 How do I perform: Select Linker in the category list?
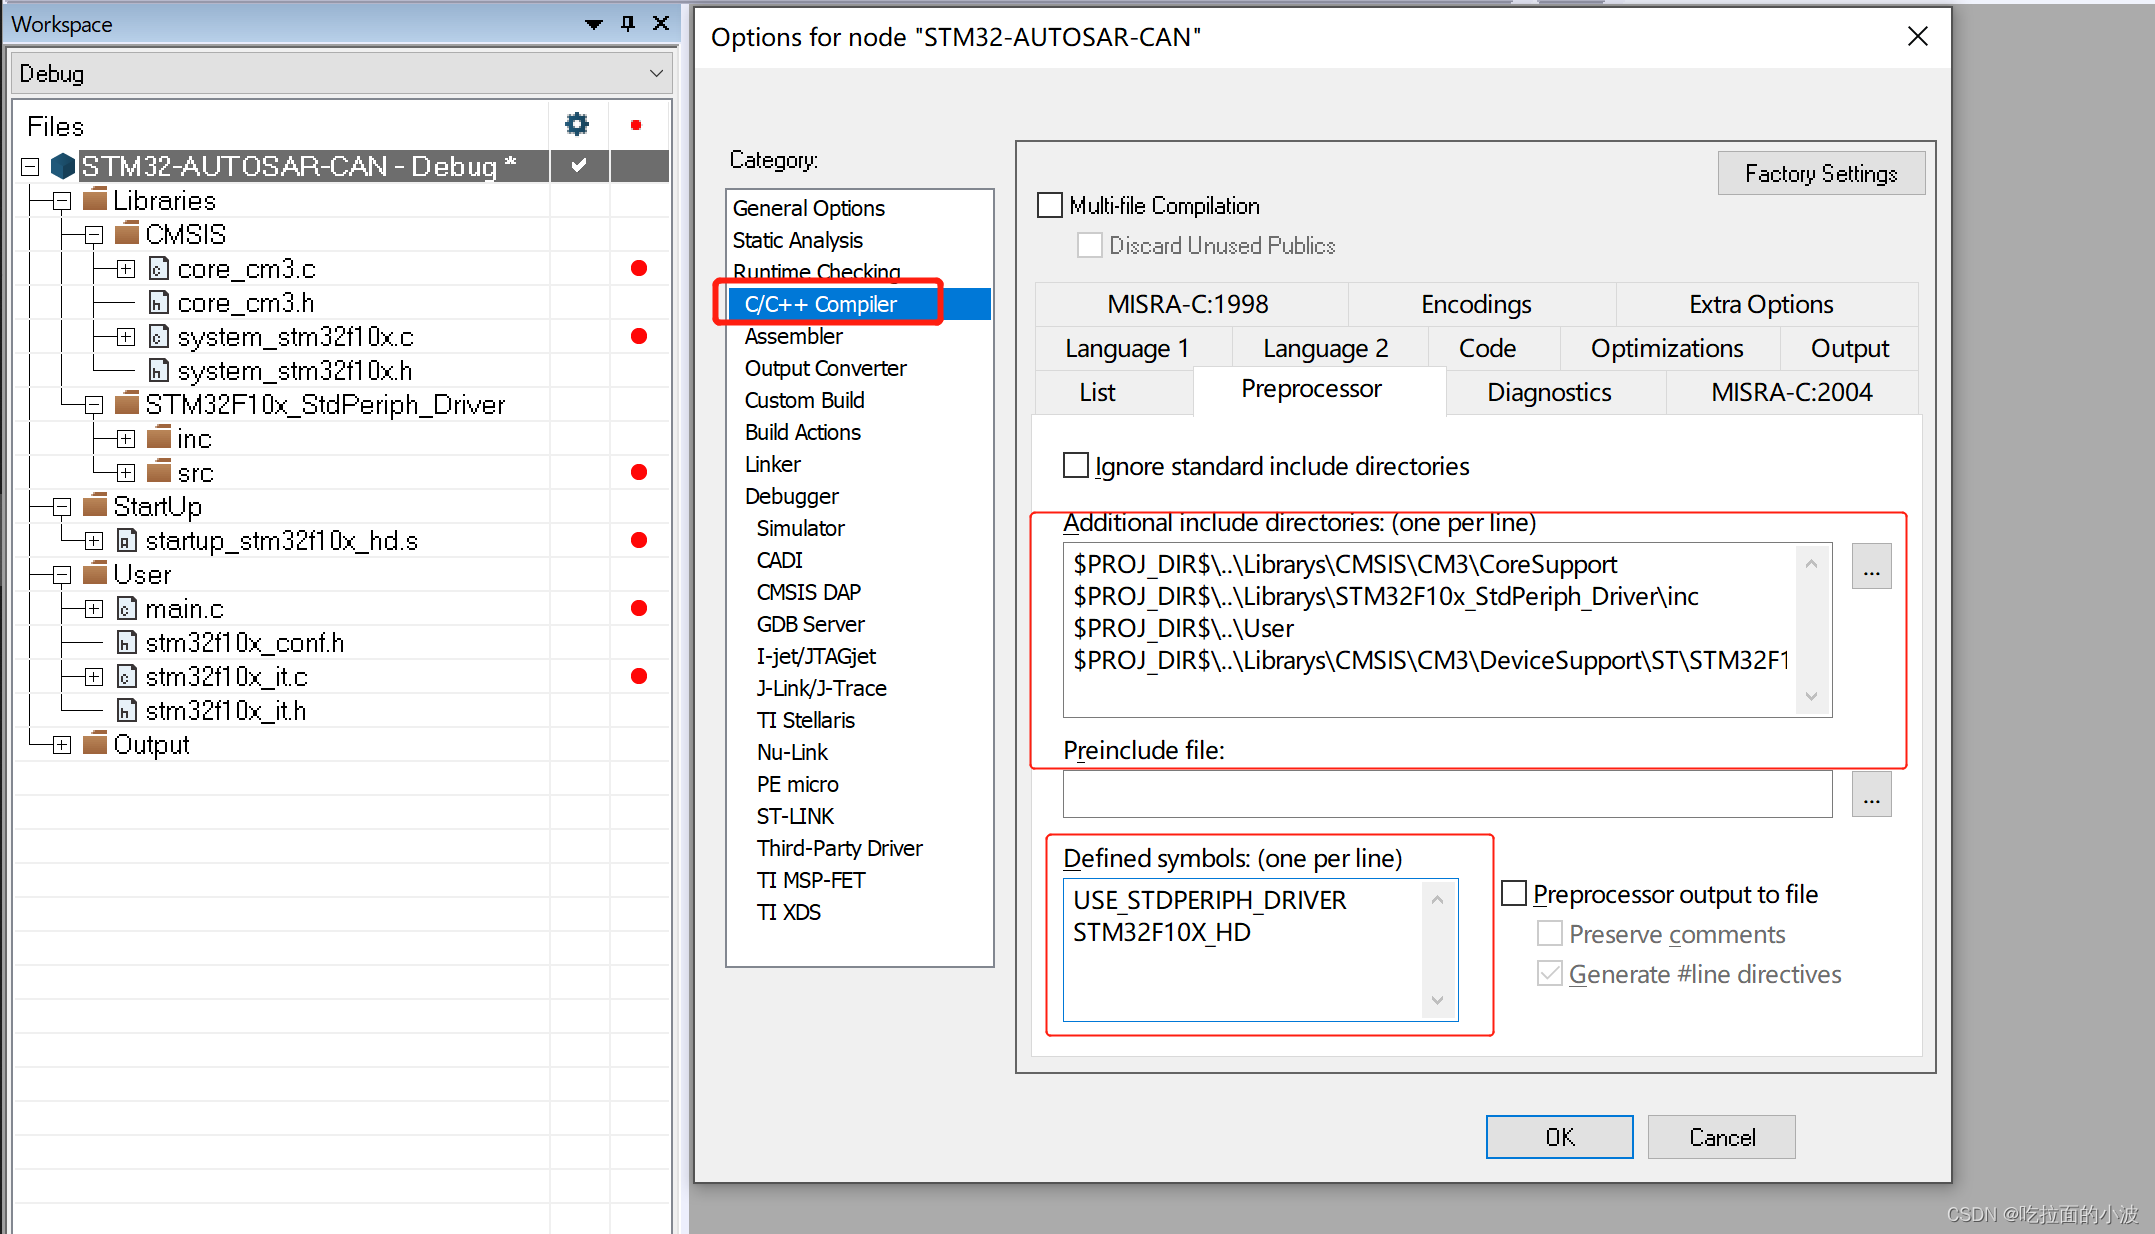point(773,464)
